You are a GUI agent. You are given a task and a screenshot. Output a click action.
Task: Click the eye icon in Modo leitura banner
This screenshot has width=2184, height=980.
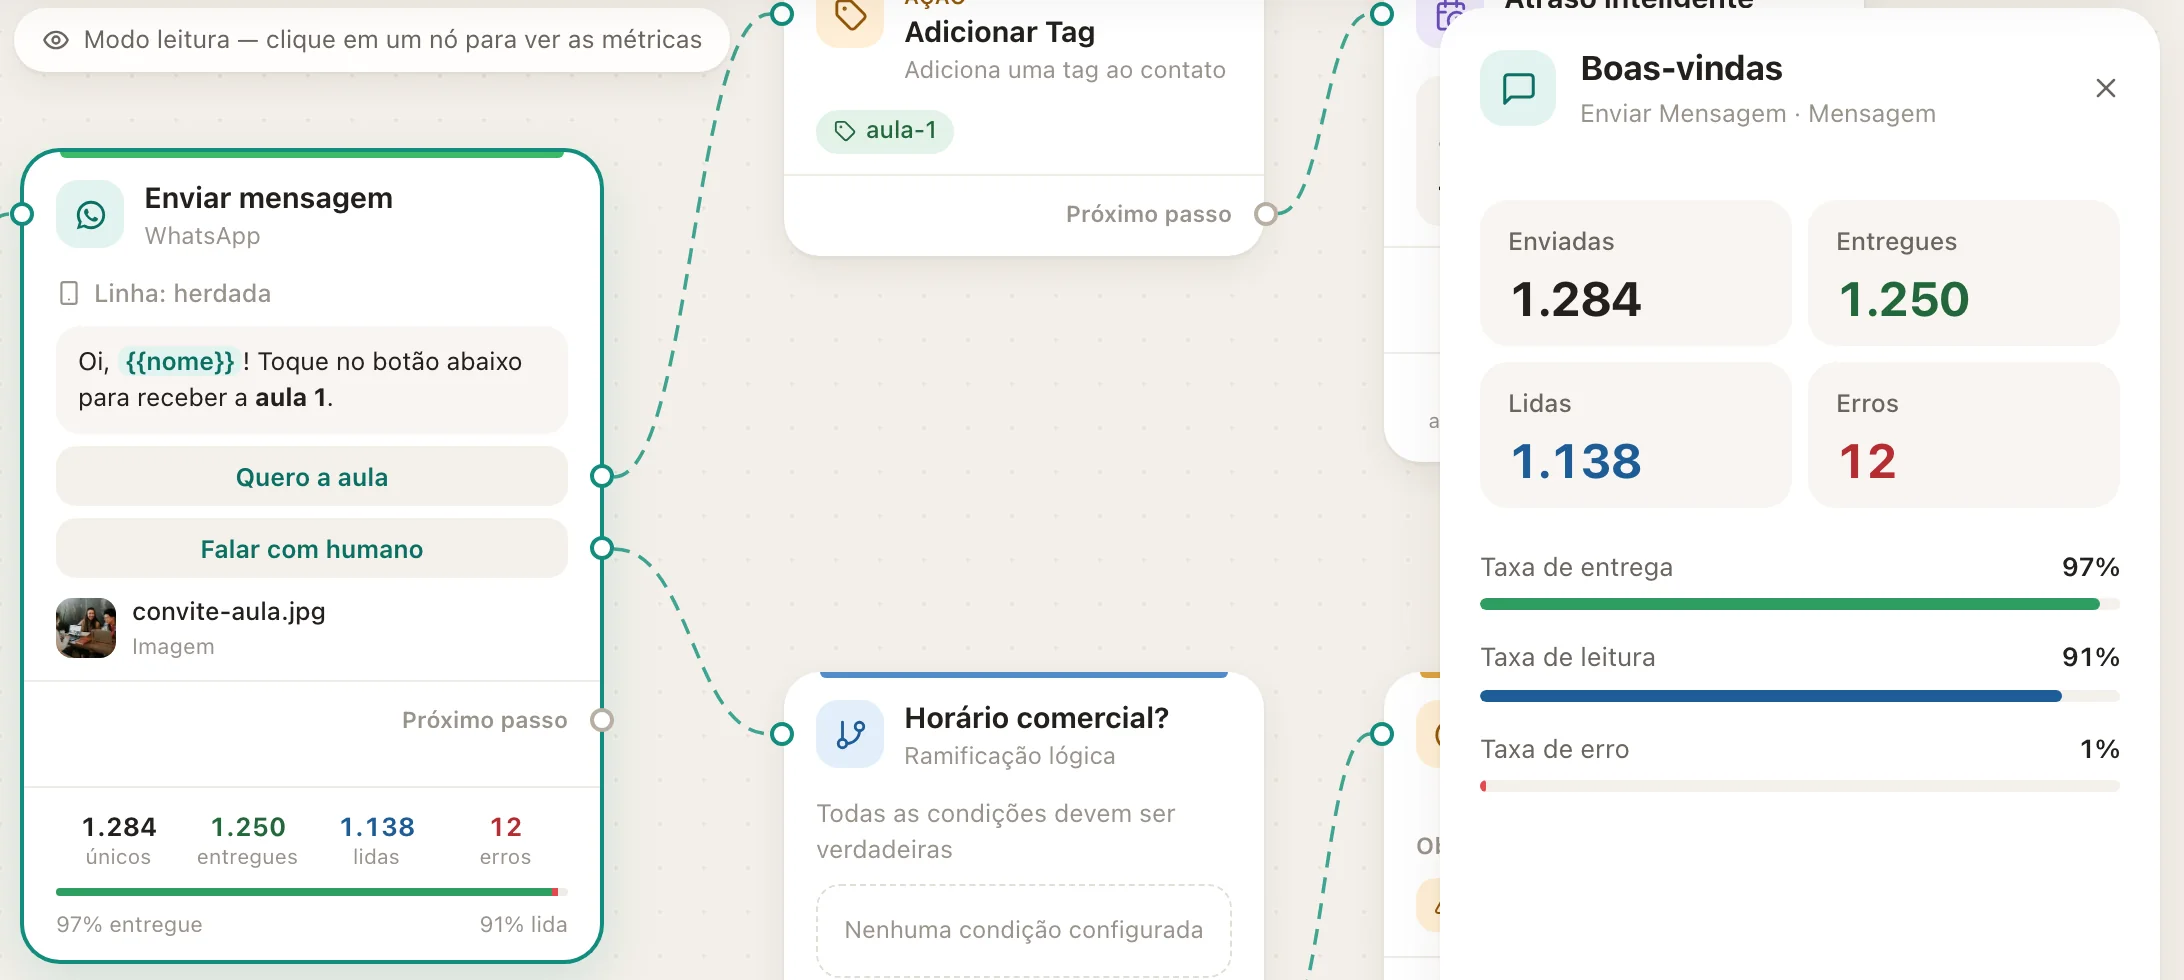pyautogui.click(x=56, y=40)
